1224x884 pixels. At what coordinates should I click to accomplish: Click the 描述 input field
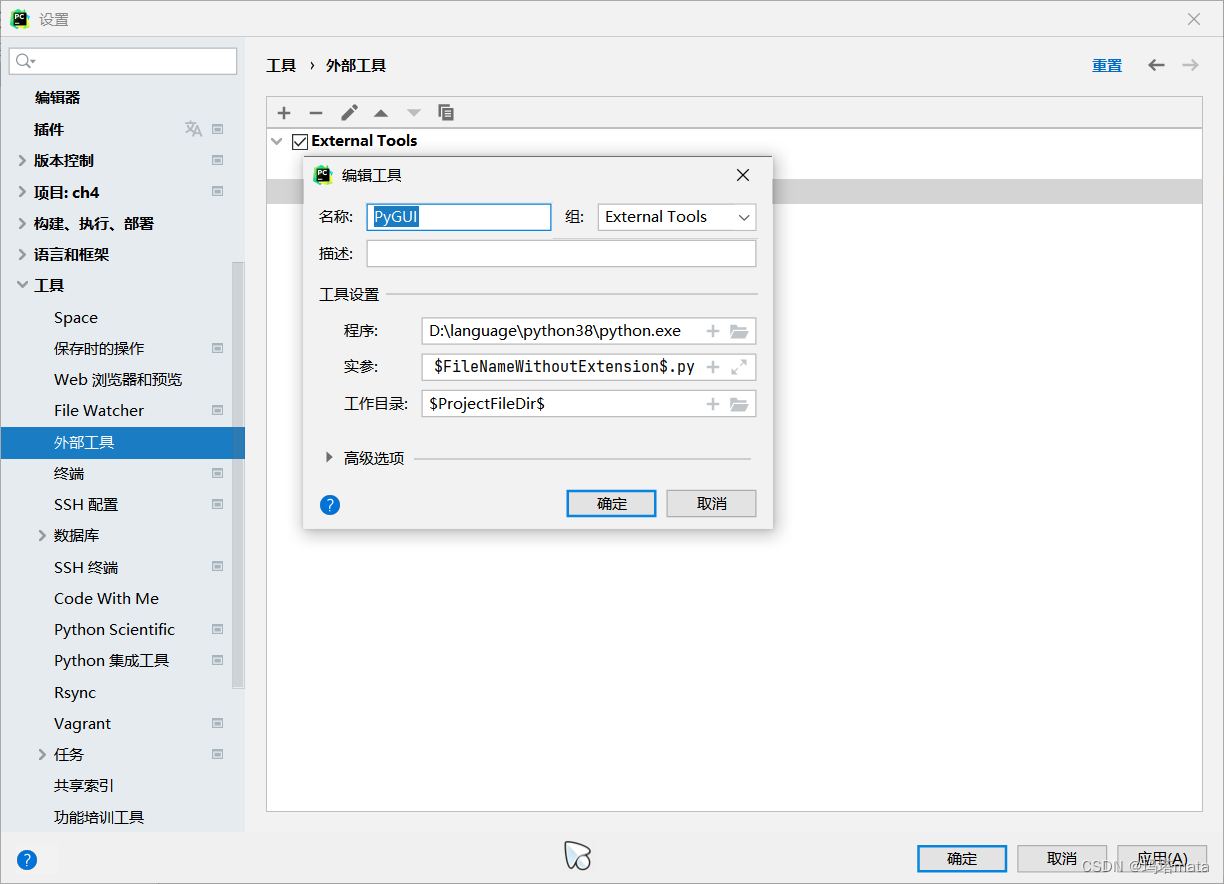point(561,254)
